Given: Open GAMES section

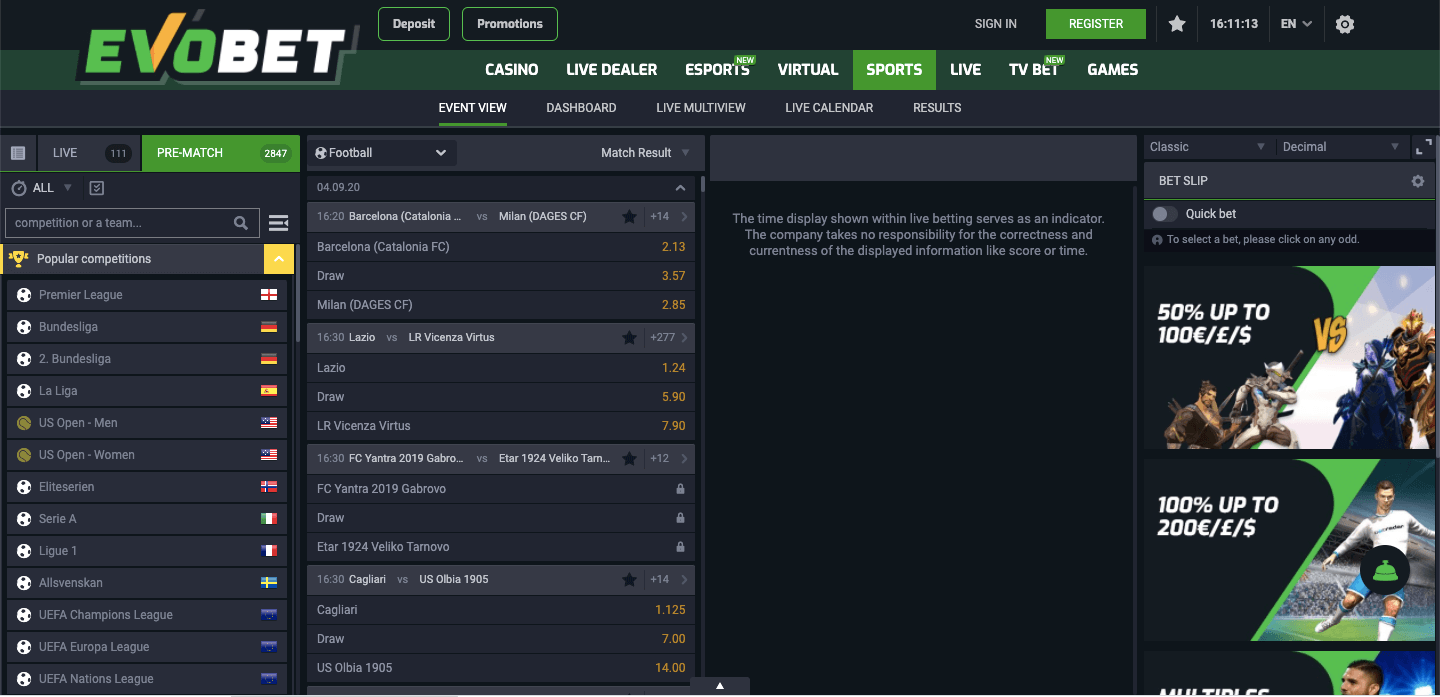Looking at the screenshot, I should [1112, 70].
